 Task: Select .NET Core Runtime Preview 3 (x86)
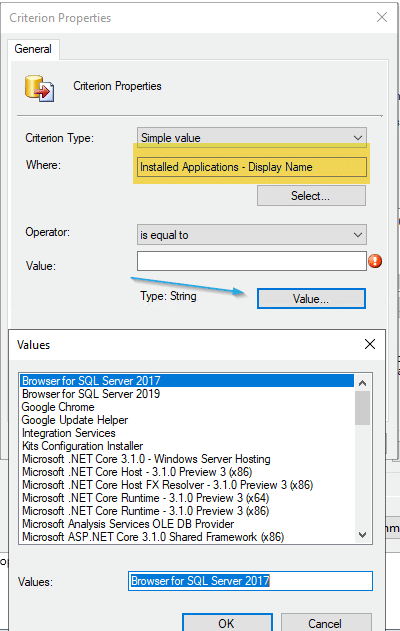[x=187, y=511]
